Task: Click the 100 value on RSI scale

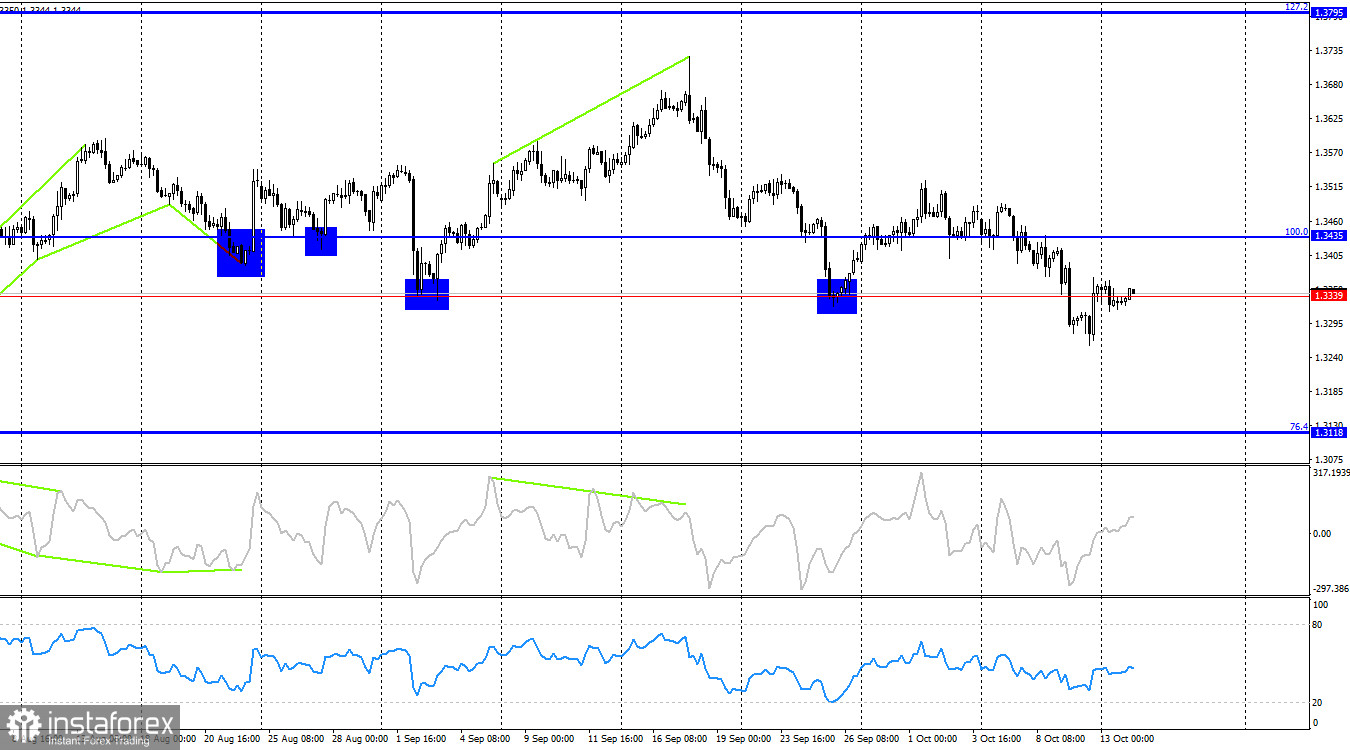Action: point(1320,606)
